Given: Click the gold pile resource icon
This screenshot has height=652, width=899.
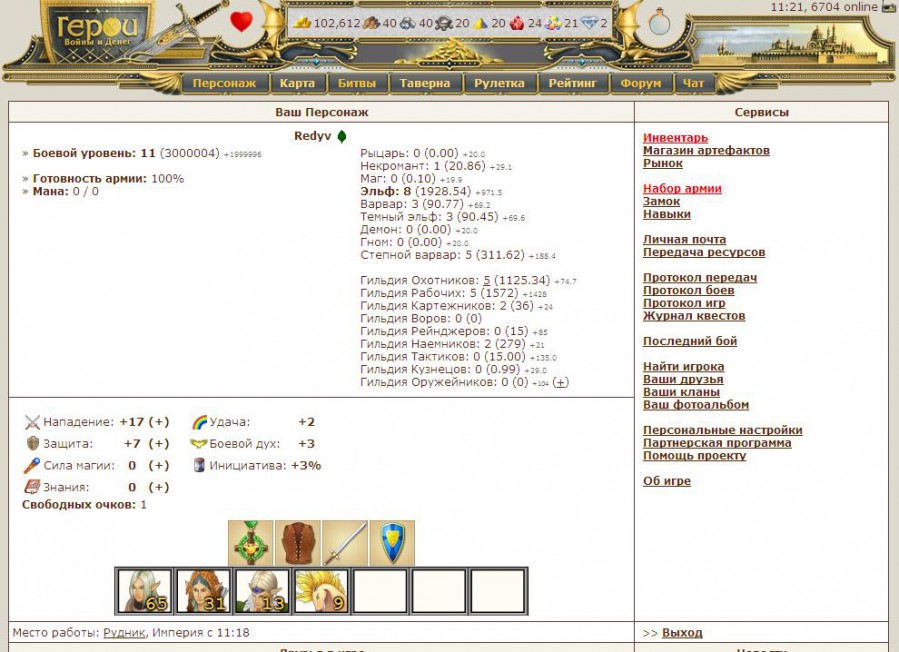Looking at the screenshot, I should tap(302, 23).
